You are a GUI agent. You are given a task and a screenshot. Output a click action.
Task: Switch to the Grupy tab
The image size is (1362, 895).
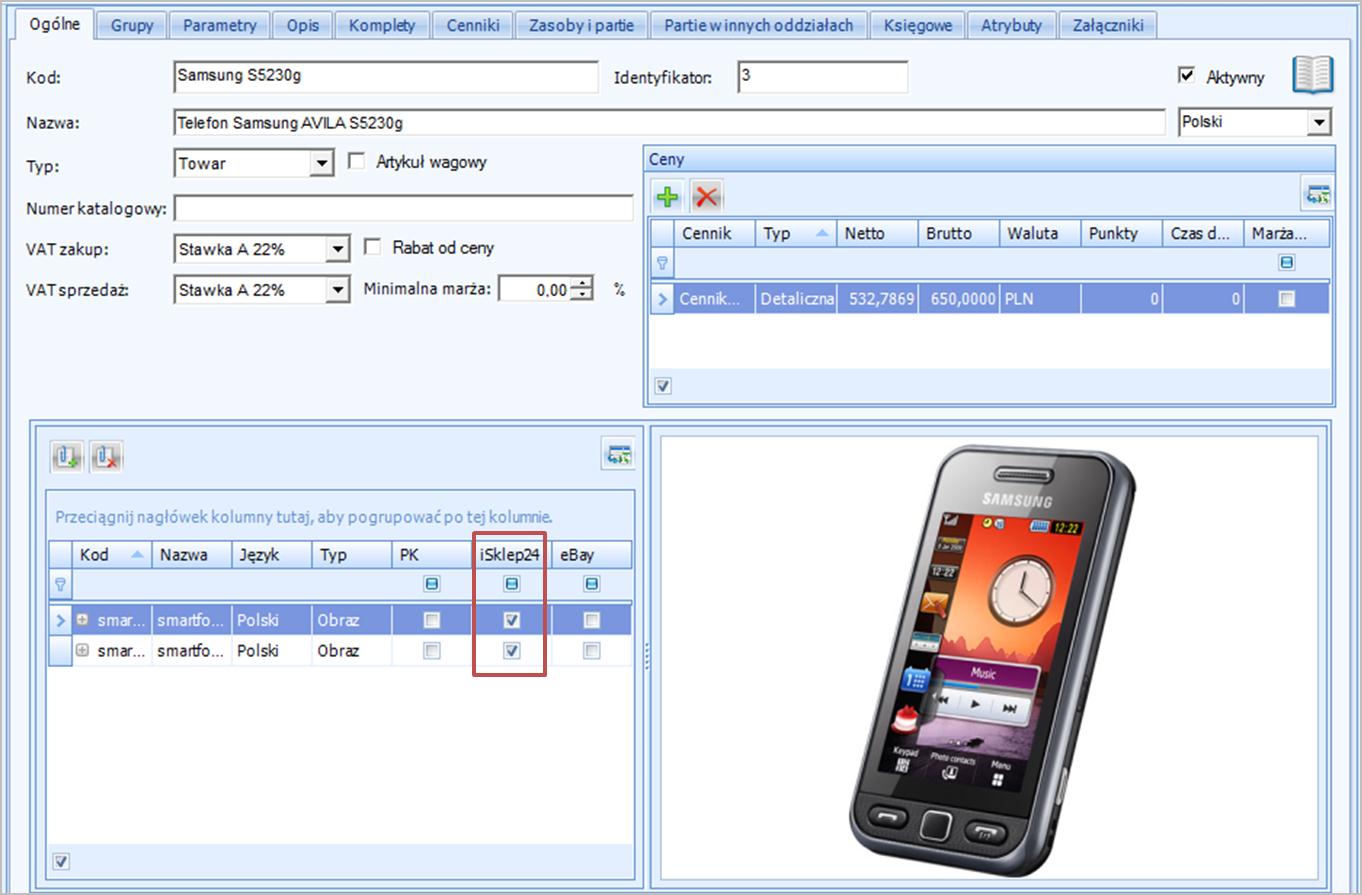pyautogui.click(x=132, y=25)
